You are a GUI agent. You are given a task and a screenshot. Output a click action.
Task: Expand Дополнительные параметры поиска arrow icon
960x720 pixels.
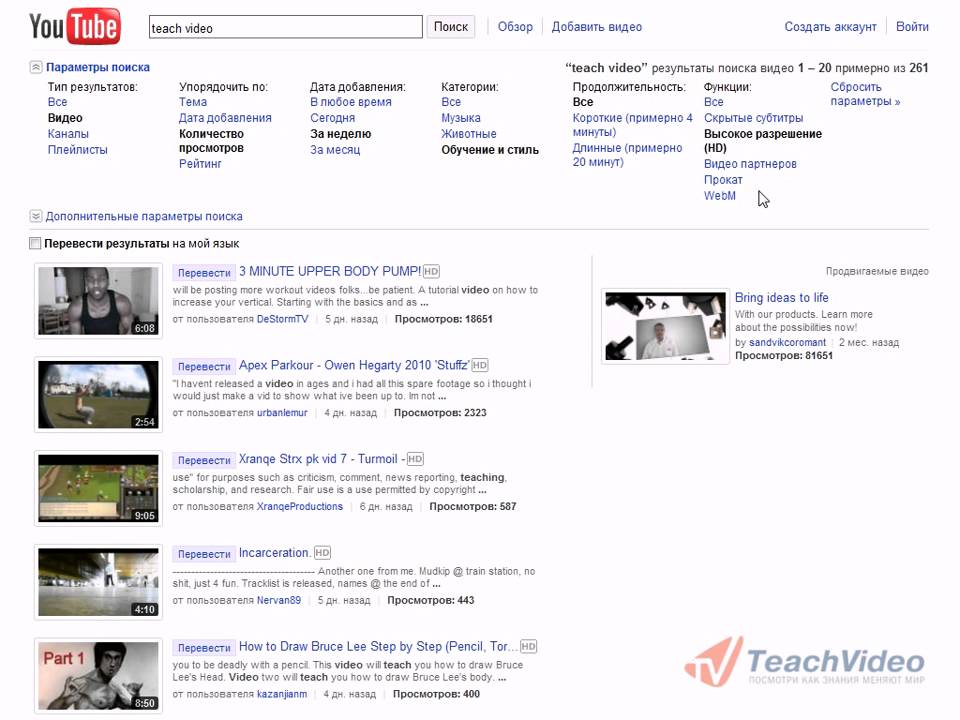36,216
